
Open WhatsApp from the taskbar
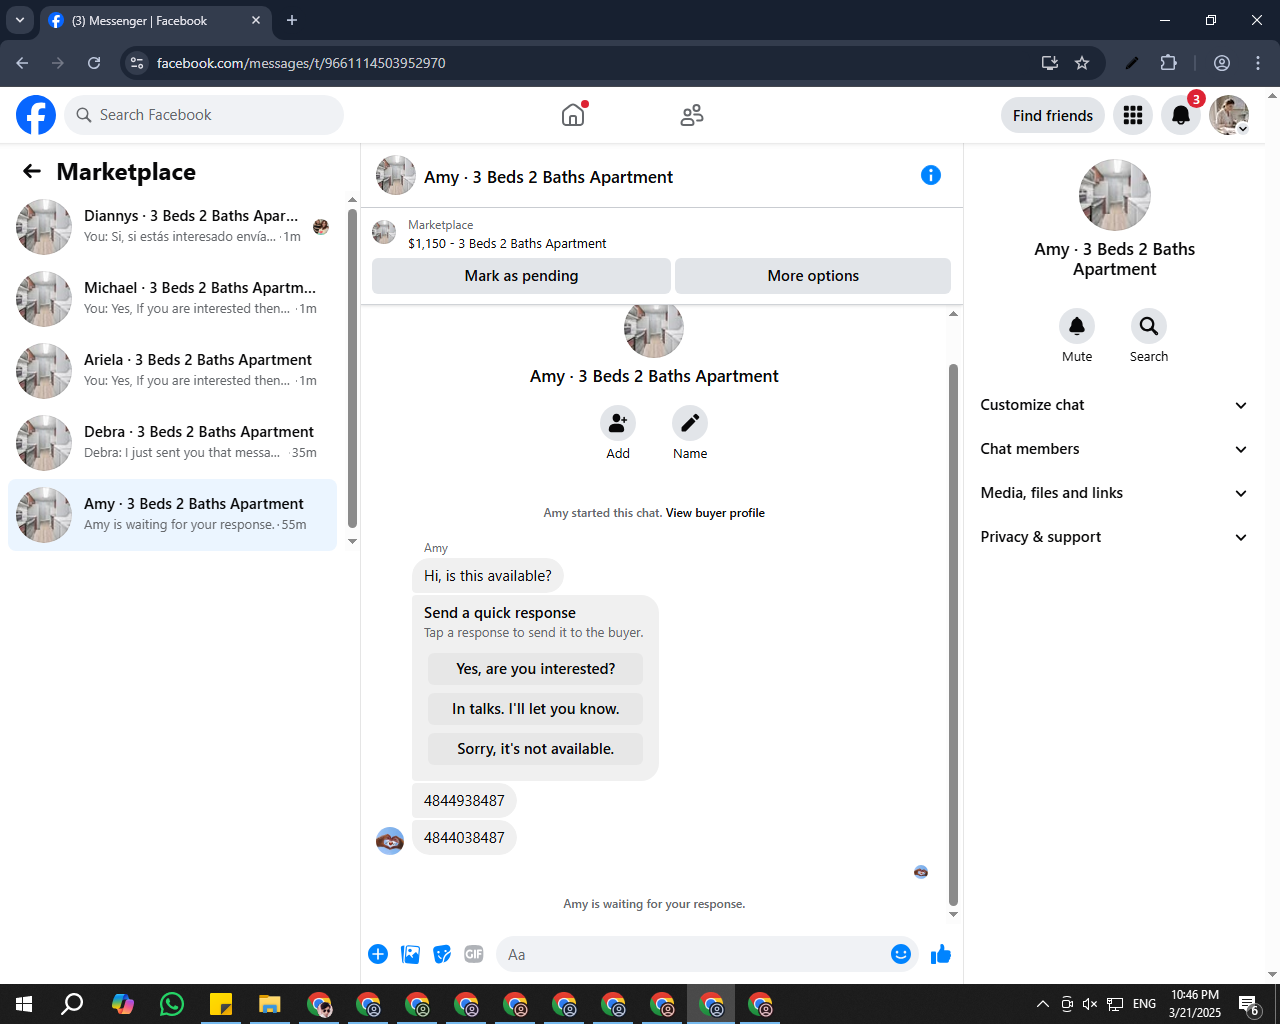click(x=172, y=1004)
